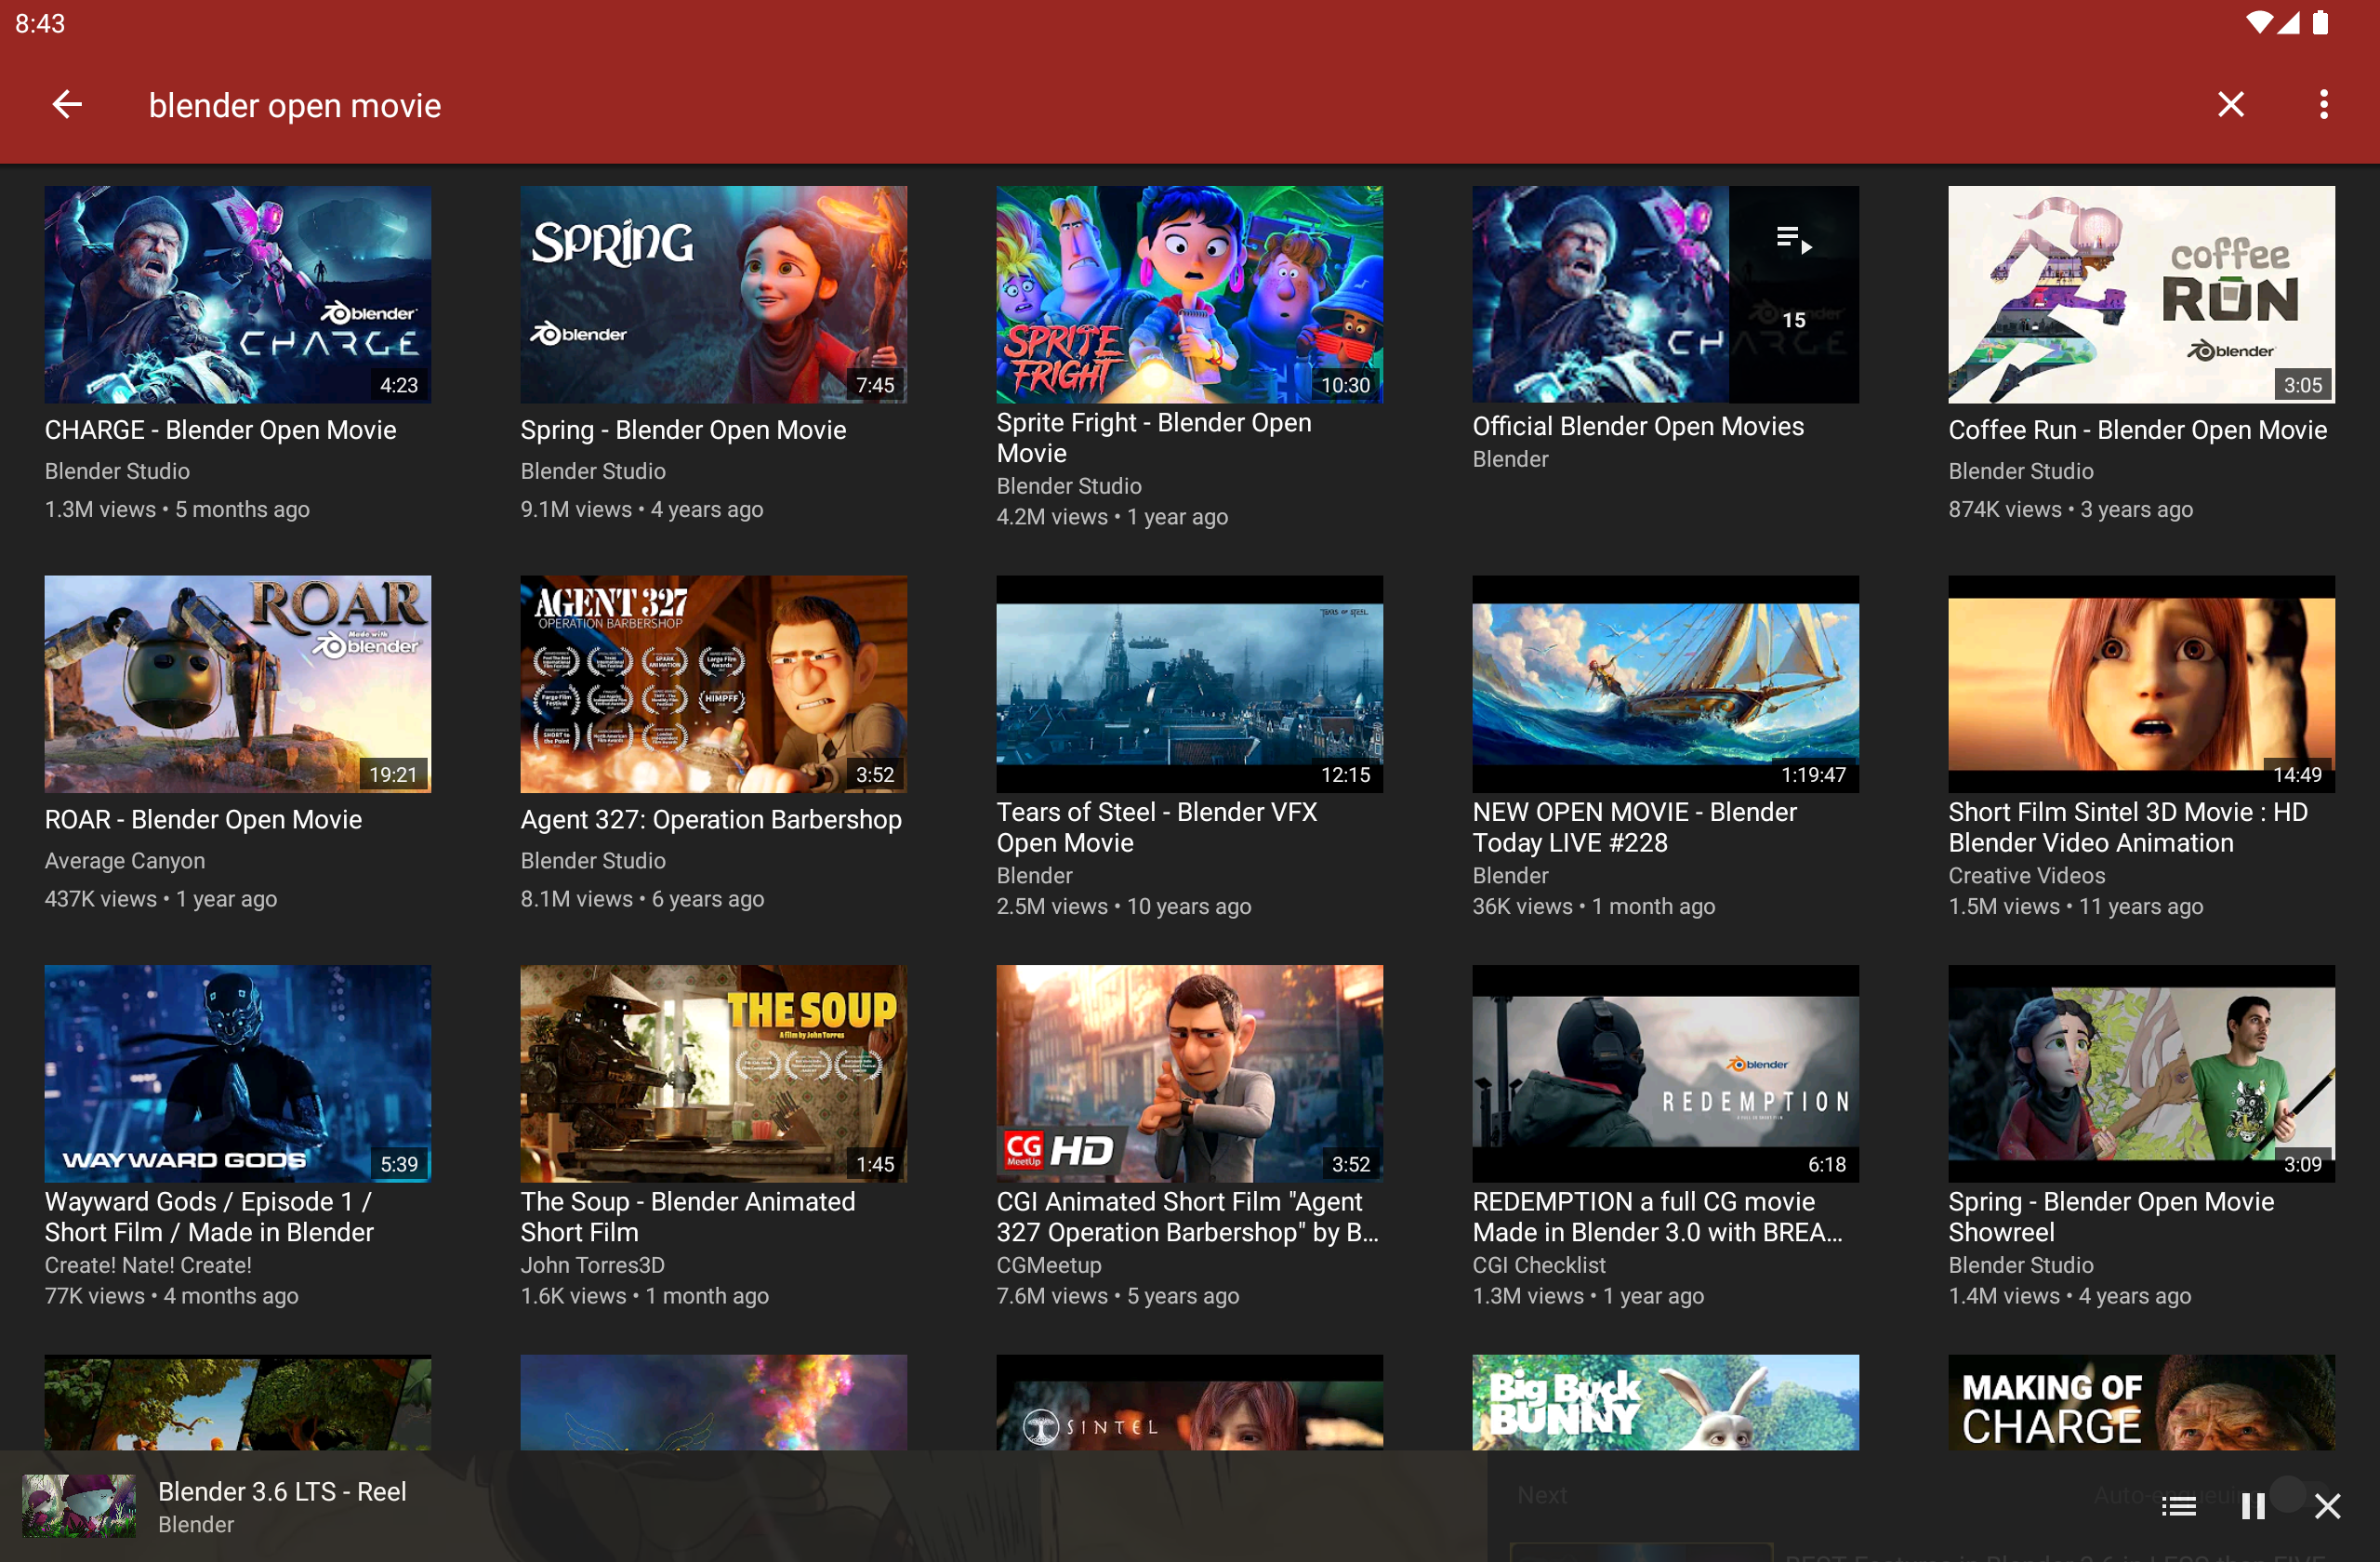Tap the back arrow in search bar
Viewport: 2380px width, 1562px height.
coord(67,104)
